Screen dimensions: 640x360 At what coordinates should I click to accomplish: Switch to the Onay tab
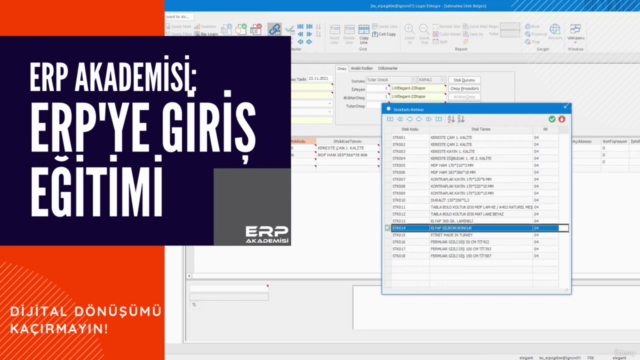pyautogui.click(x=342, y=69)
